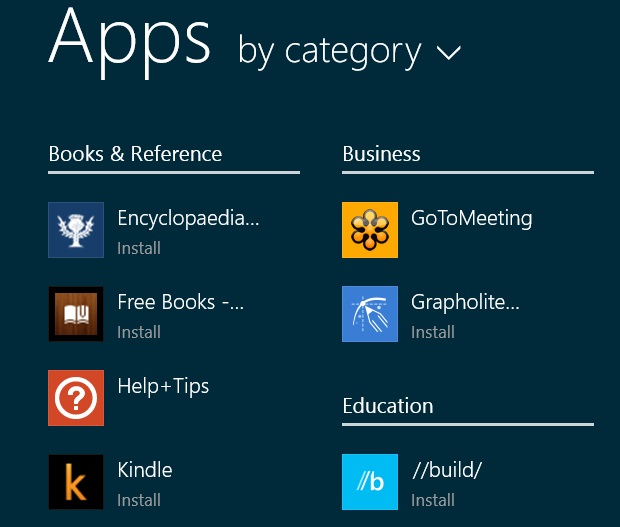Click the Books & Reference category header
Screen dimensions: 620x527
point(135,154)
